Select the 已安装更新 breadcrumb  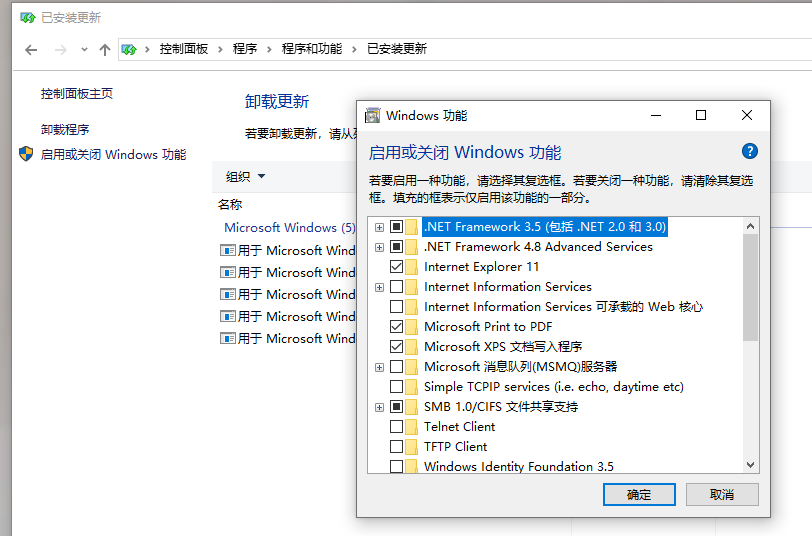tap(397, 49)
